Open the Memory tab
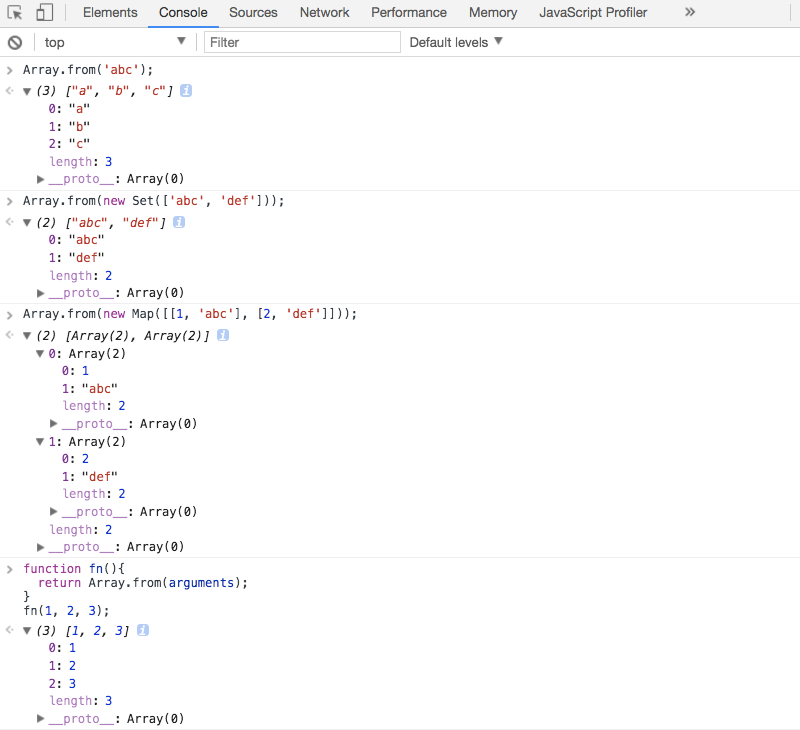The height and width of the screenshot is (730, 800). point(493,12)
